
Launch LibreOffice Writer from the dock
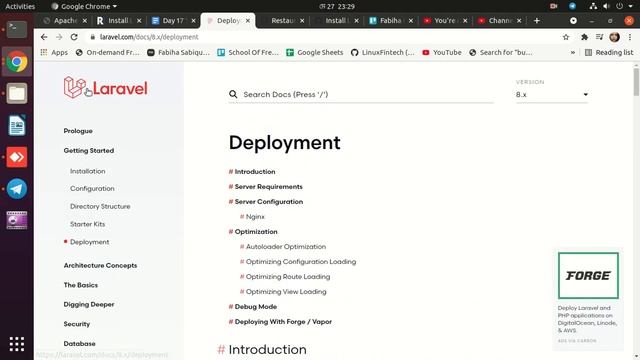(17, 125)
